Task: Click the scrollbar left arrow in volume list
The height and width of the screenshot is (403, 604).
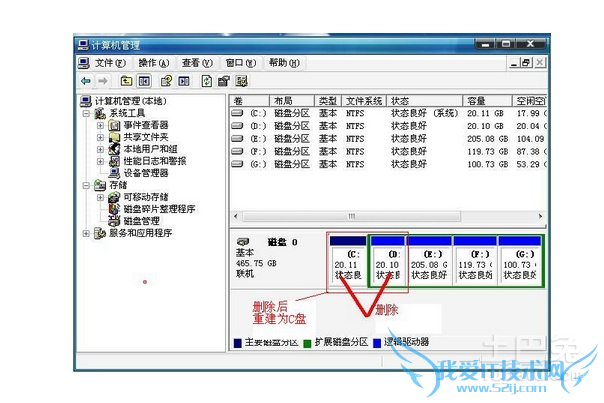Action: (x=236, y=216)
